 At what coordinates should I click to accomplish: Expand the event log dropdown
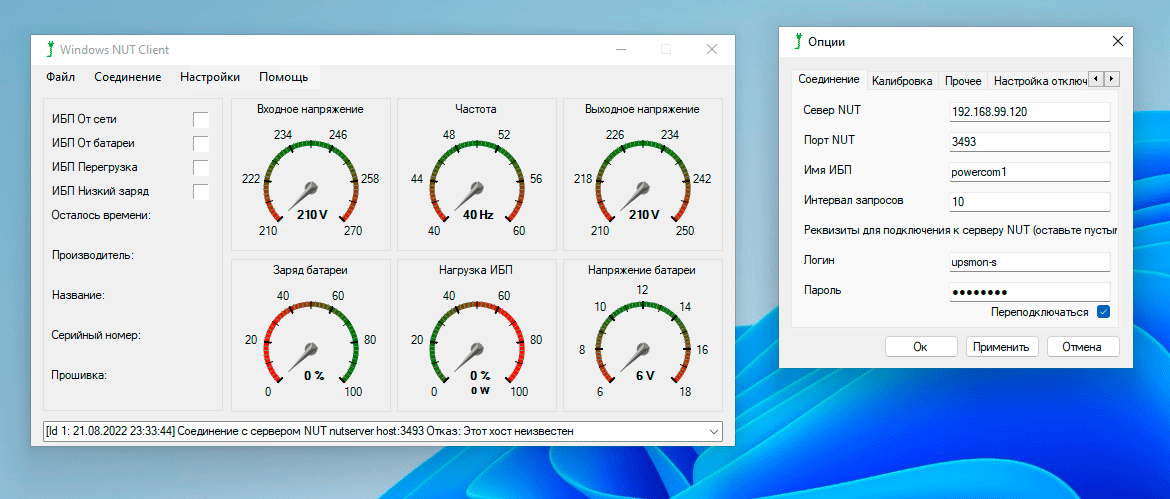point(713,431)
